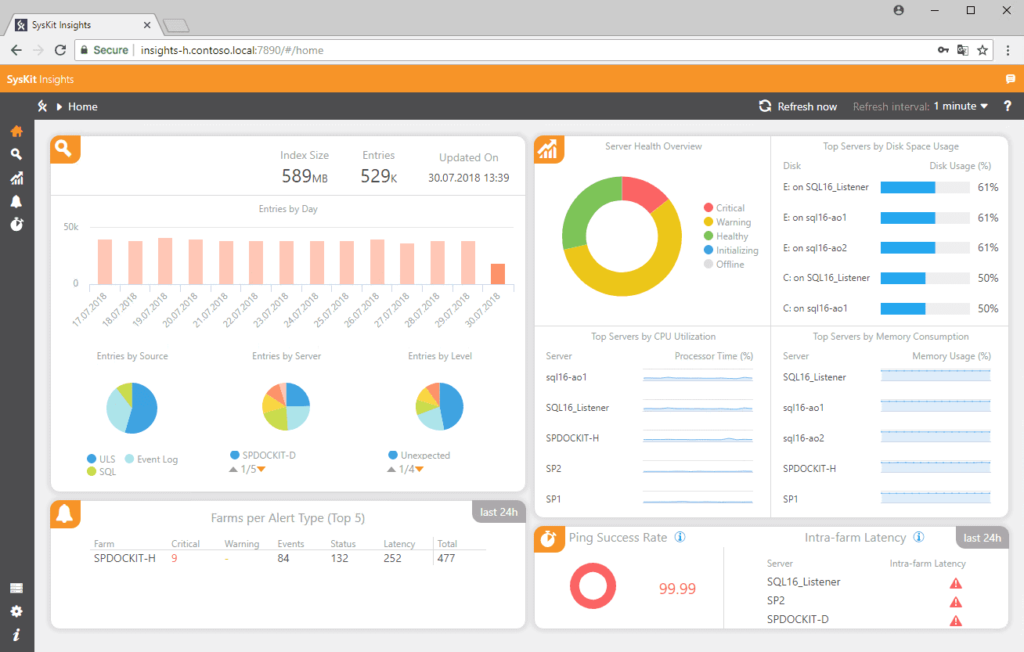This screenshot has width=1024, height=652.
Task: Open the stopwatch monitoring icon in the sidebar
Action: (16, 224)
